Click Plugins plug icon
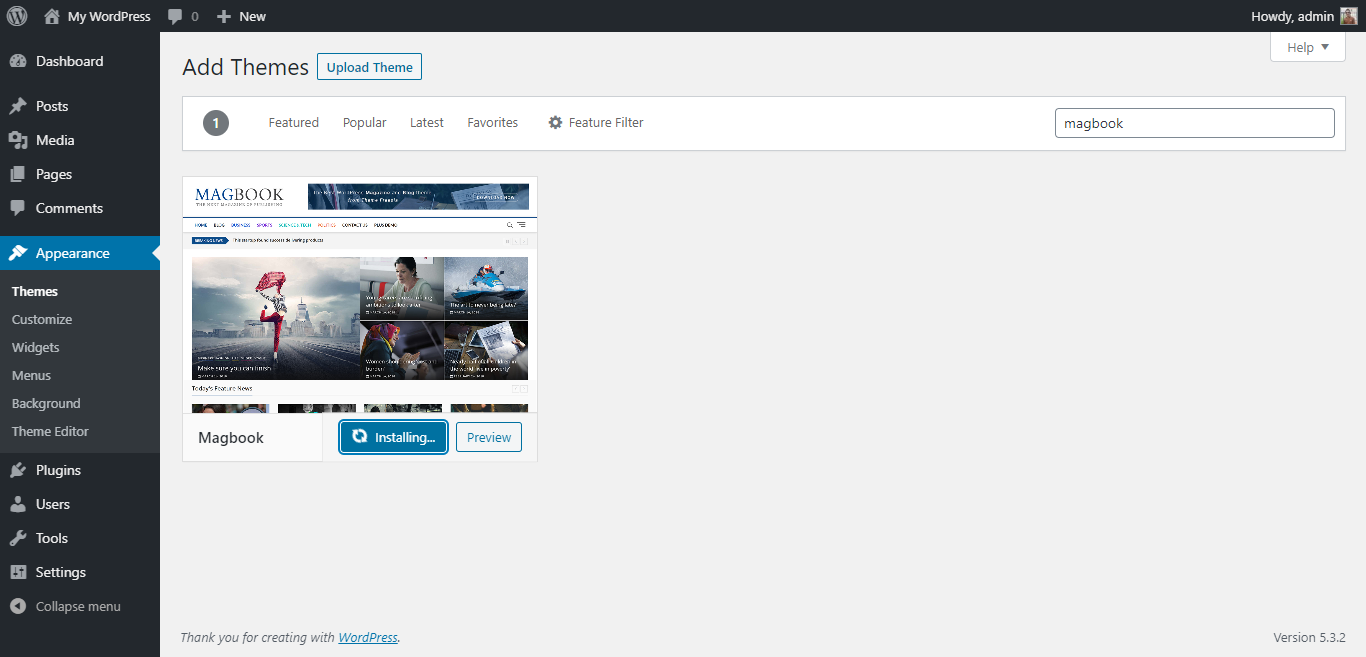1366x657 pixels. click(x=18, y=470)
